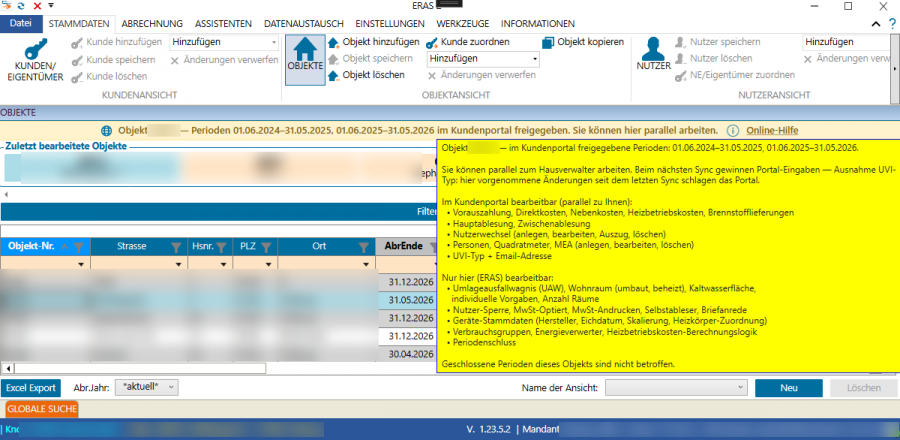The width and height of the screenshot is (900, 440).
Task: Open the Hsnr. filter row dropdown
Action: [224, 264]
